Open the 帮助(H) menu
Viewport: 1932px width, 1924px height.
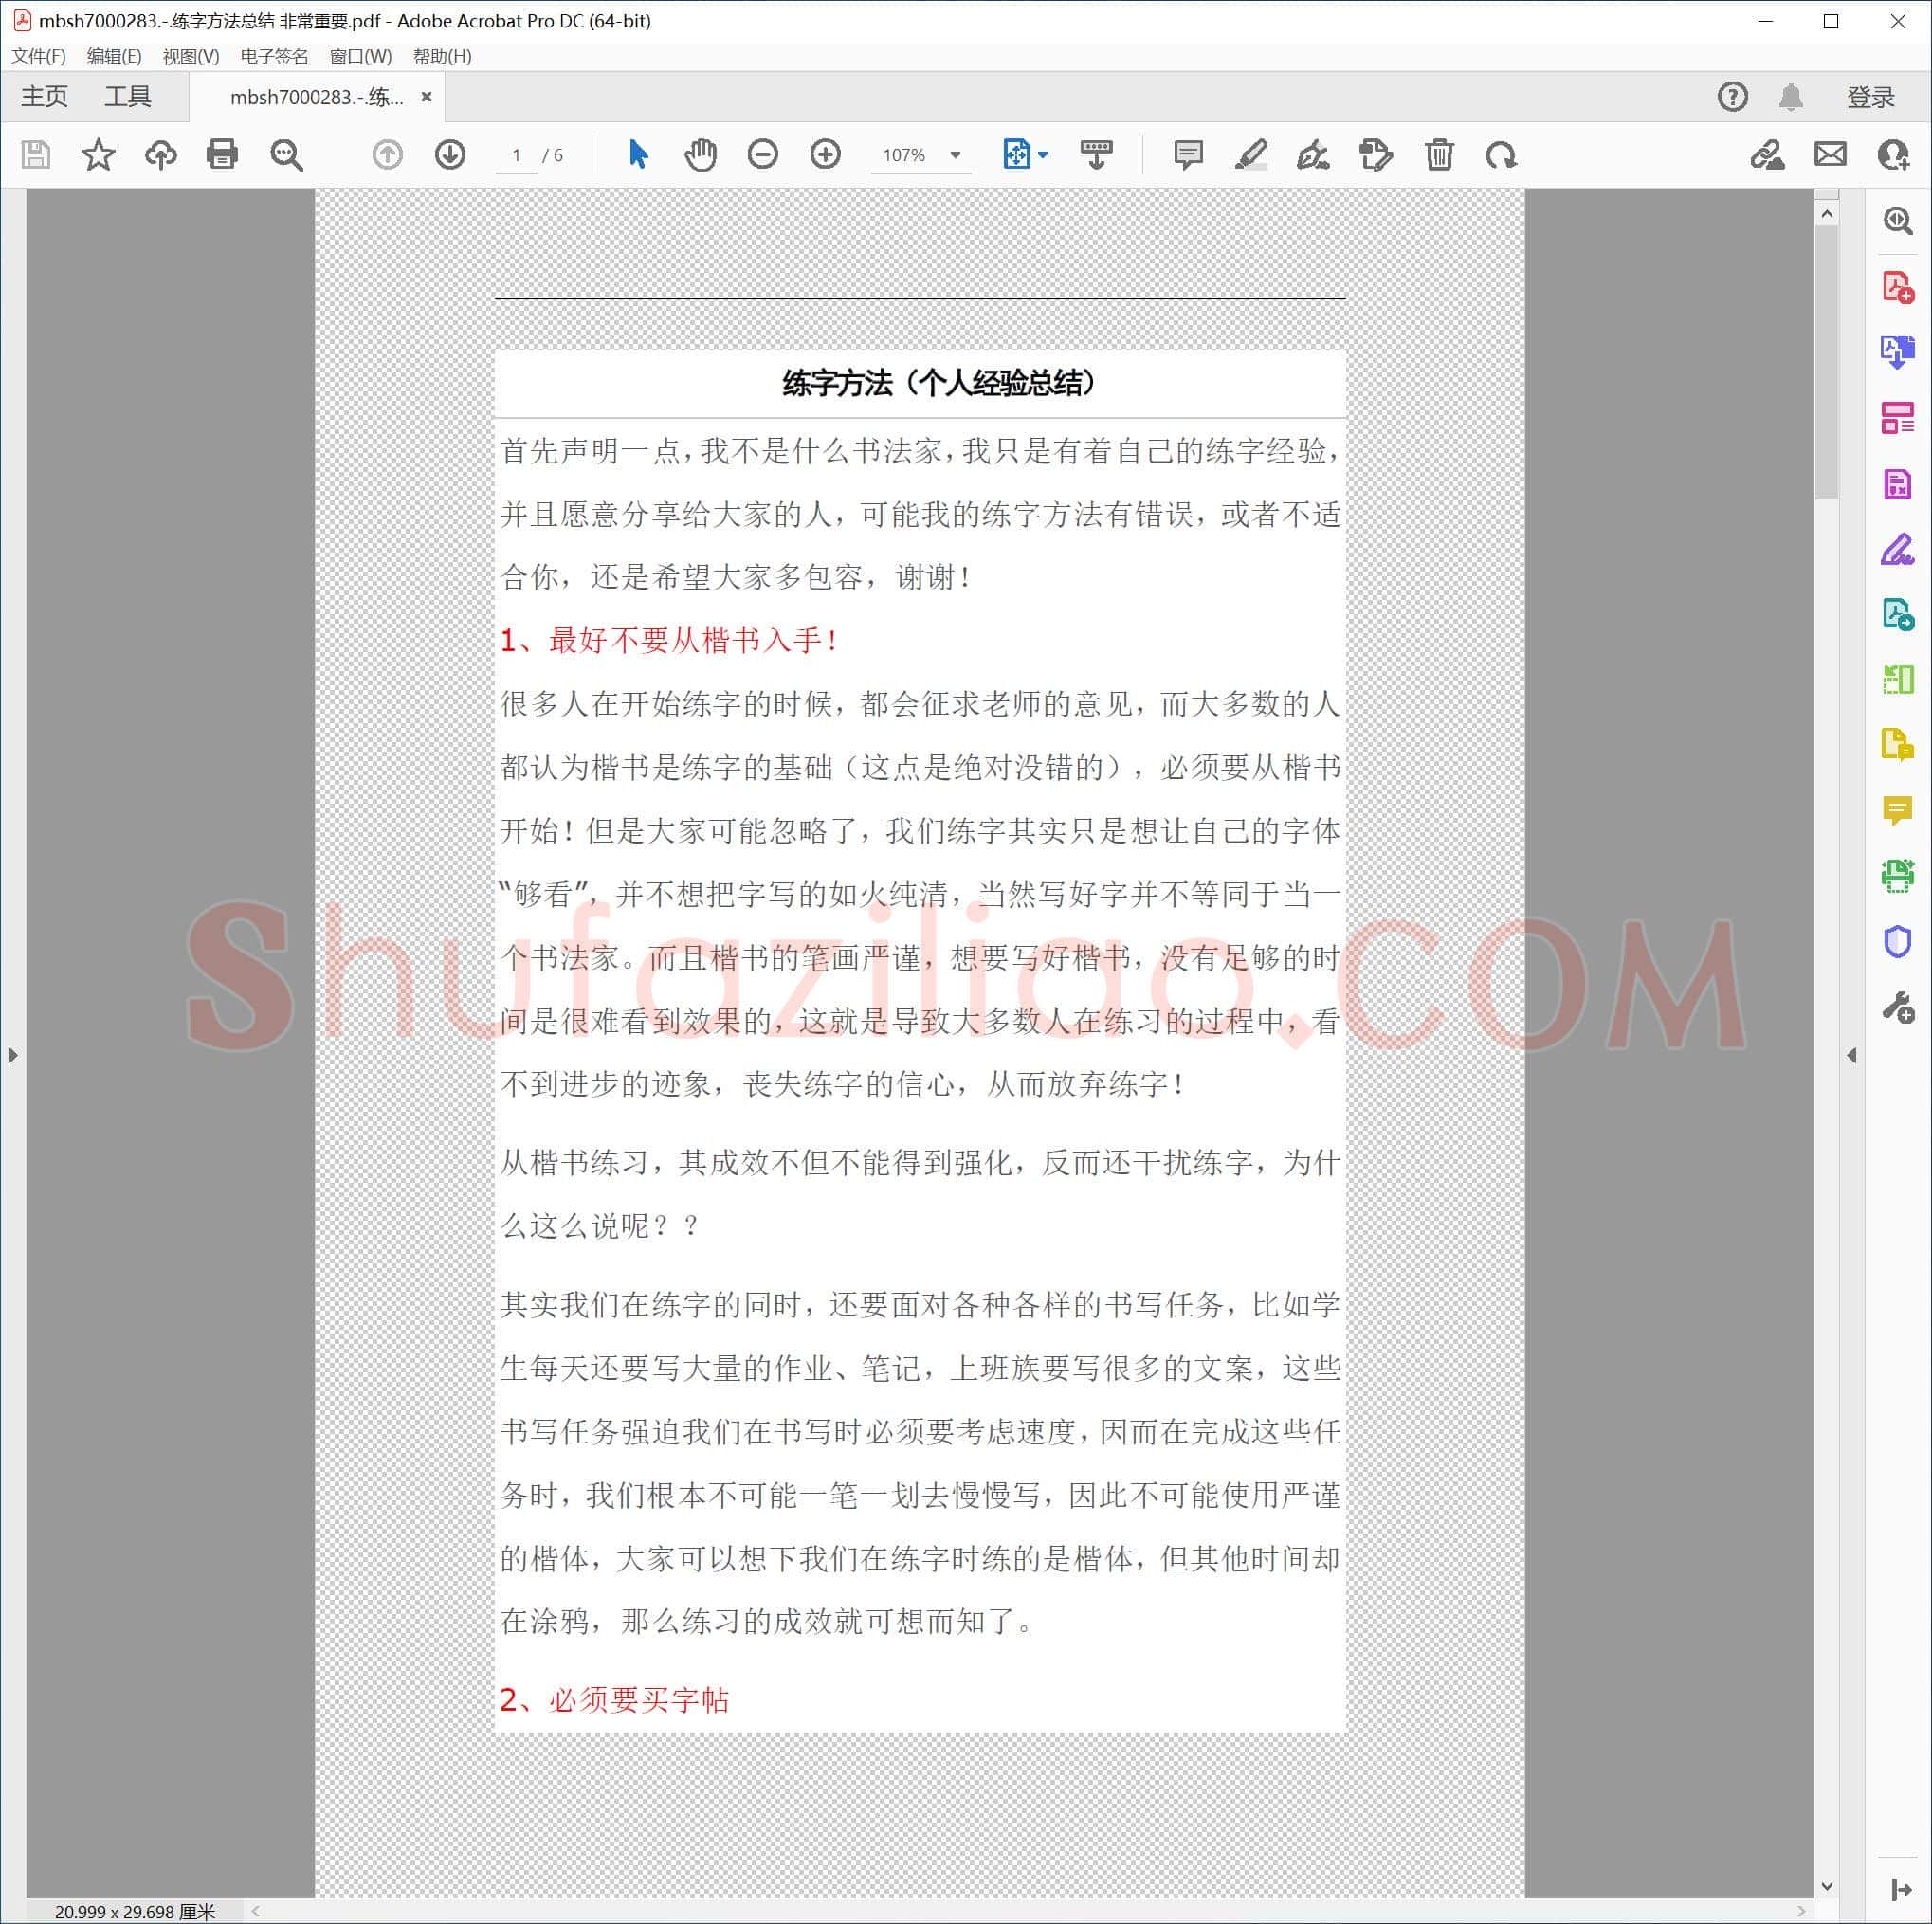[442, 57]
